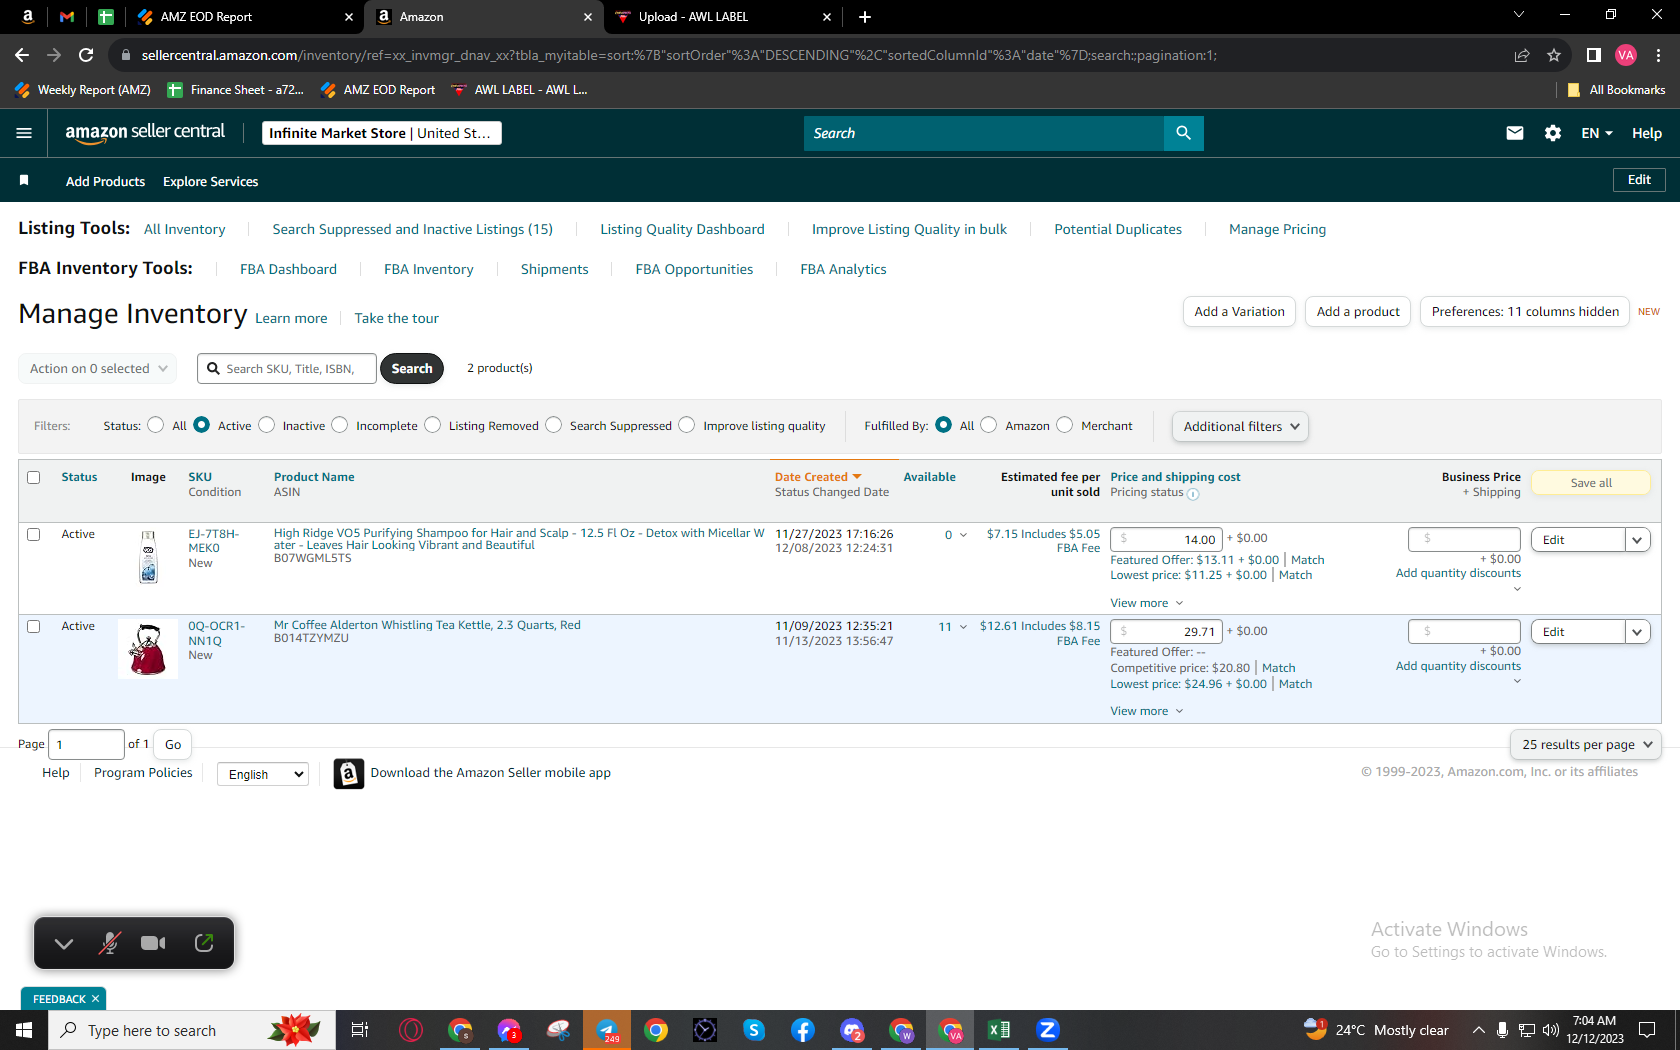Screen dimensions: 1680x1050
Task: Open the Action on 0 selected dropdown
Action: [x=98, y=369]
